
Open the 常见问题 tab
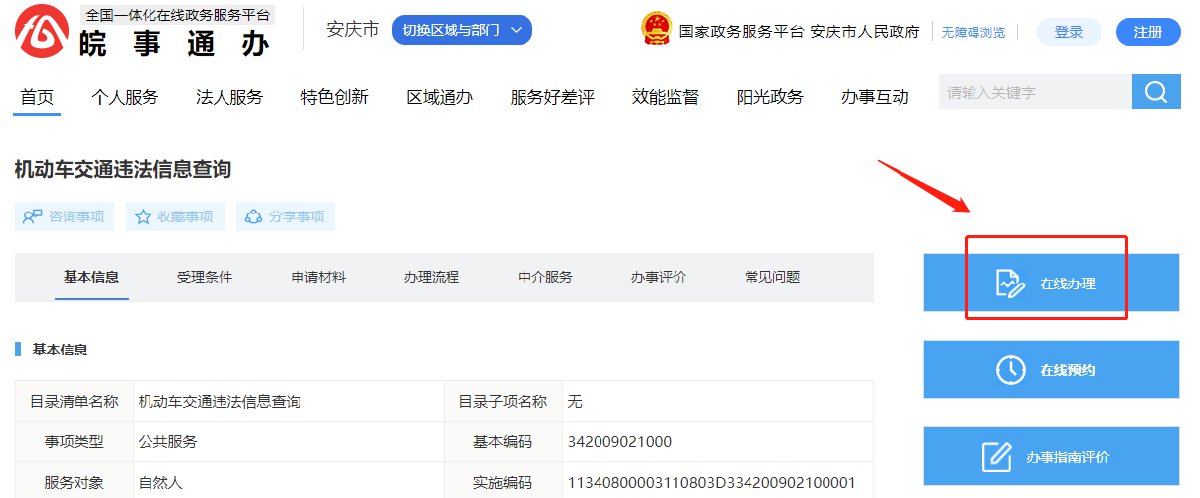click(772, 277)
